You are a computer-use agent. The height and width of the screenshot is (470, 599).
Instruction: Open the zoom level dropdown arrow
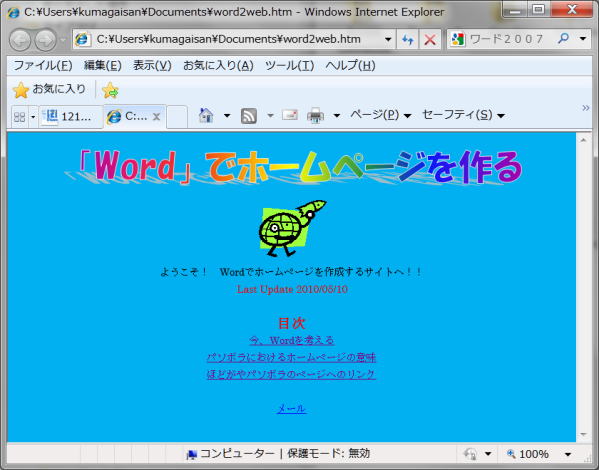pyautogui.click(x=568, y=454)
